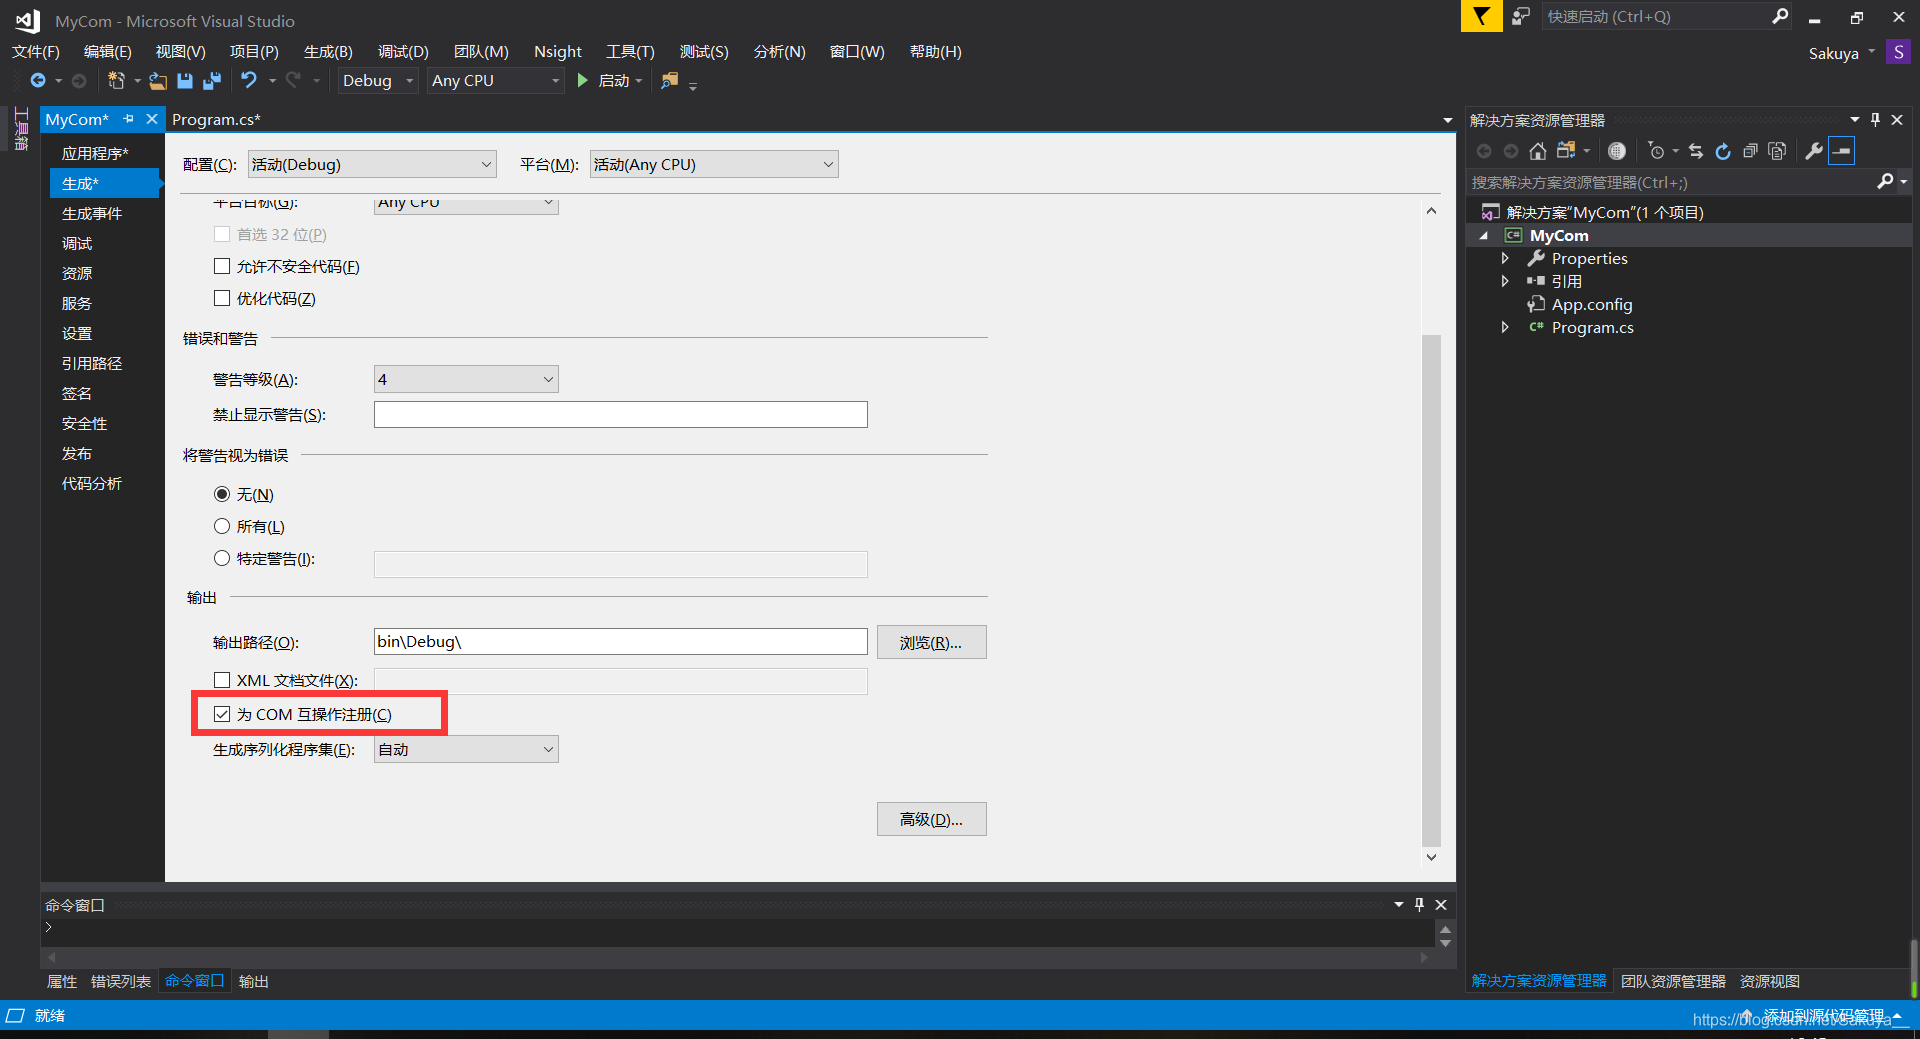The image size is (1920, 1039).
Task: Click the Undo arrow icon
Action: pos(249,80)
